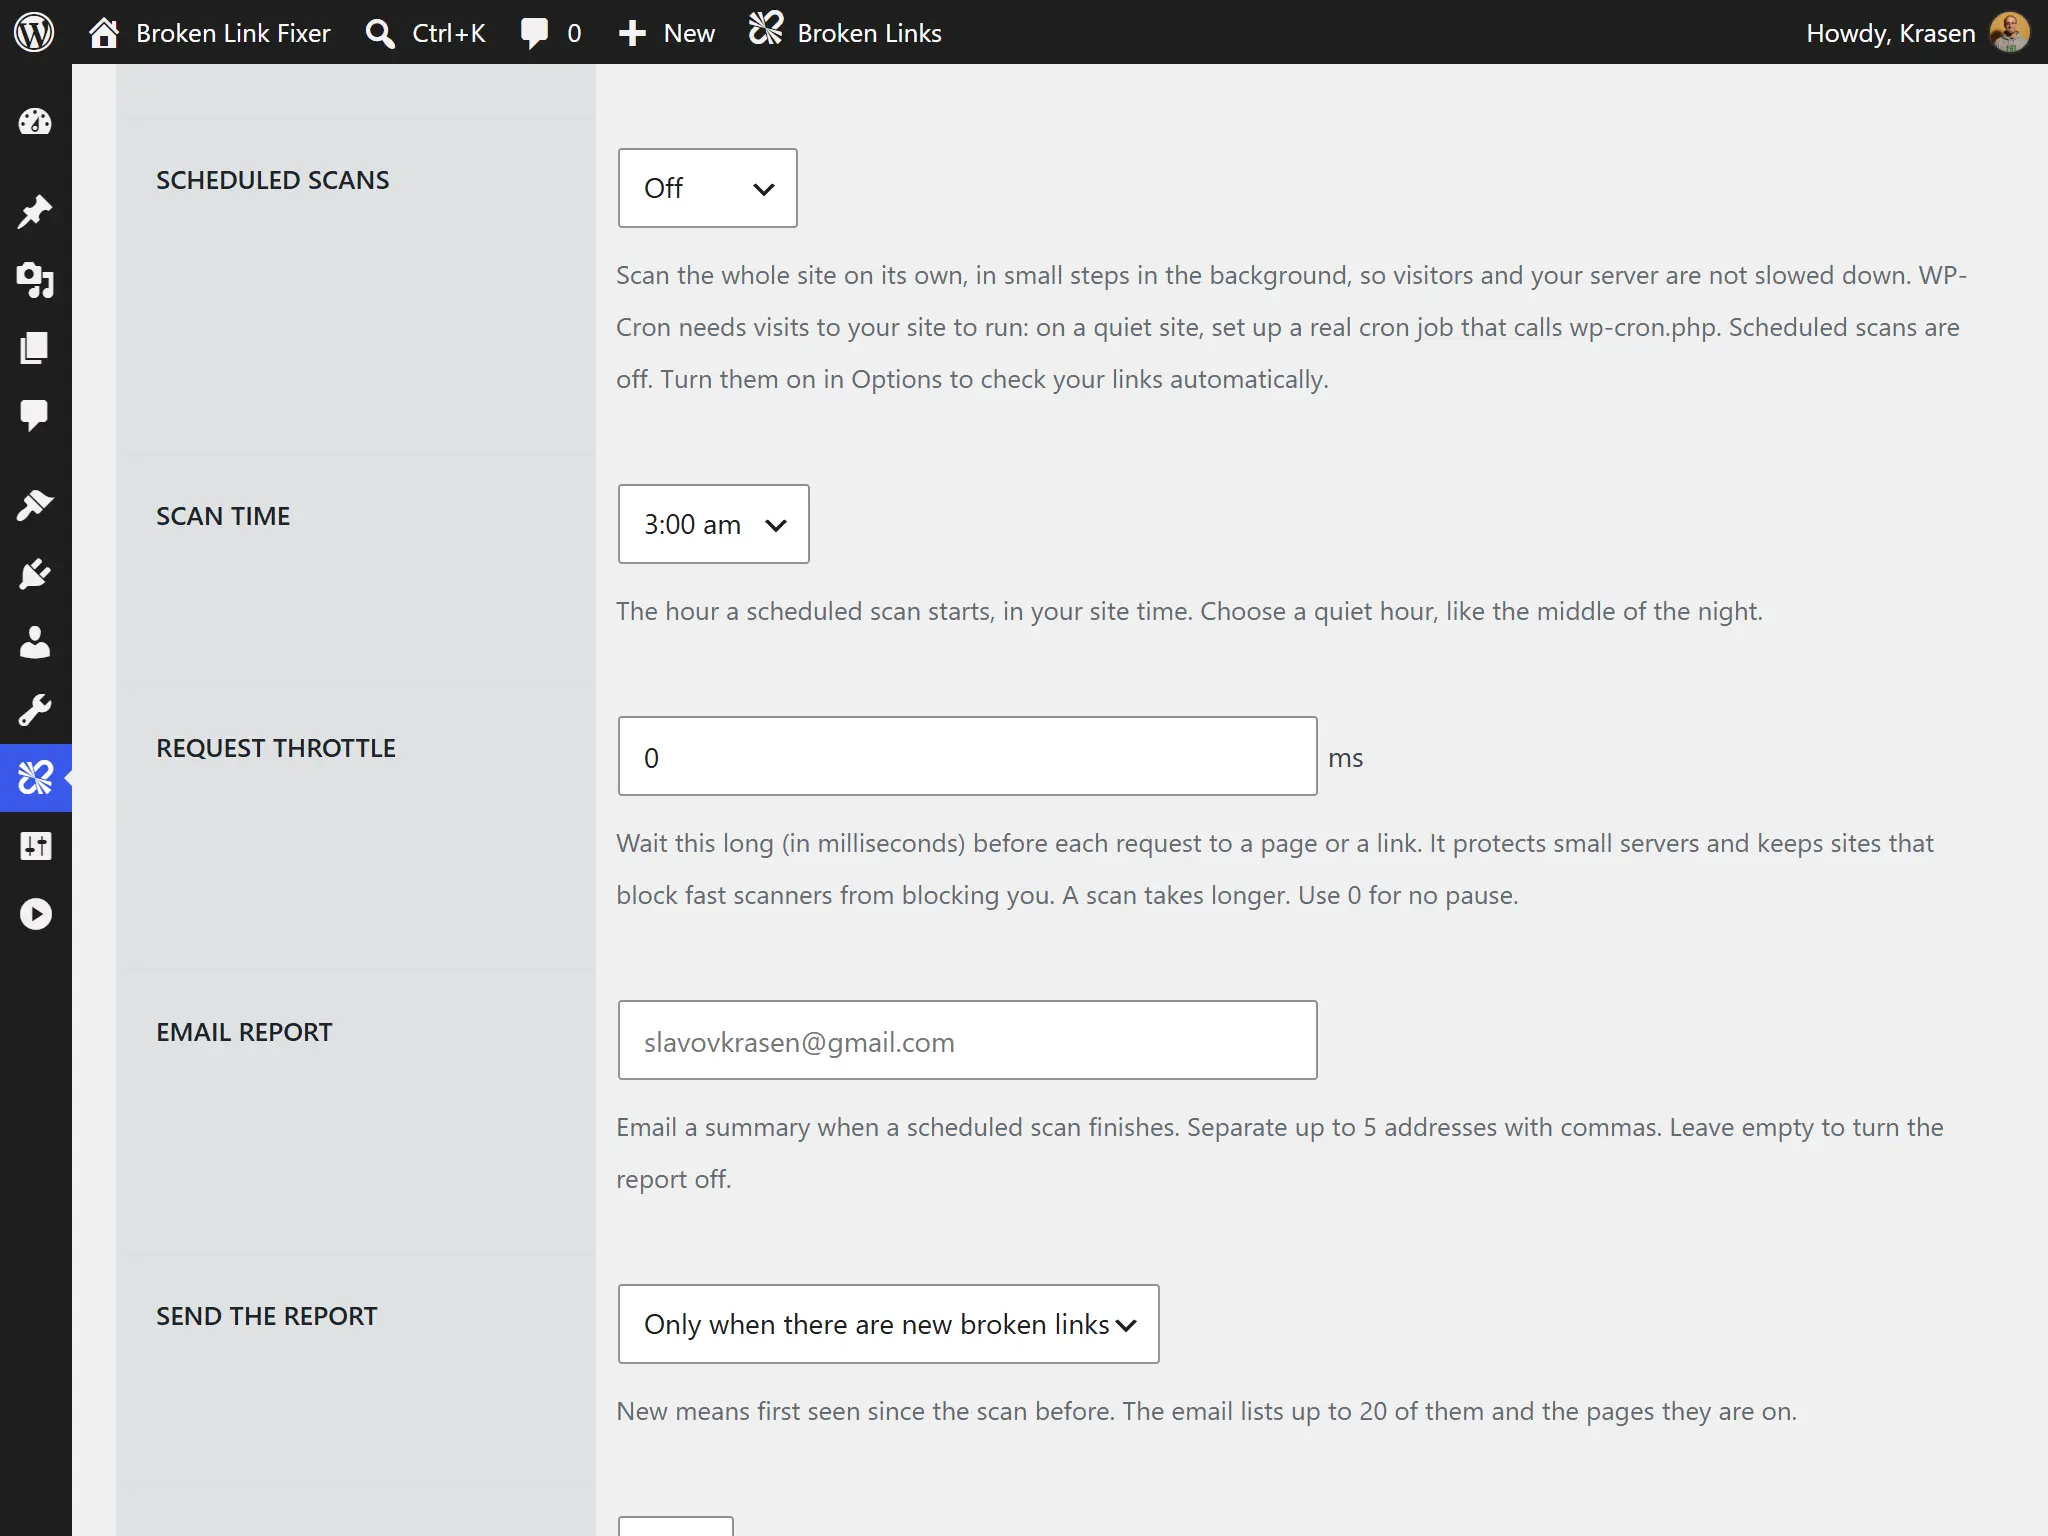Open the Settings sliders sidebar icon
Image resolution: width=2048 pixels, height=1536 pixels.
point(35,846)
